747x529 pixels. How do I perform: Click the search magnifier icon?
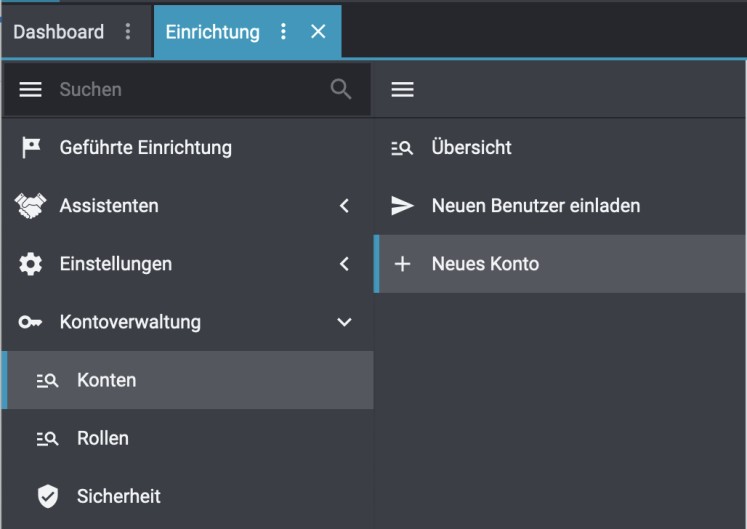[x=341, y=89]
